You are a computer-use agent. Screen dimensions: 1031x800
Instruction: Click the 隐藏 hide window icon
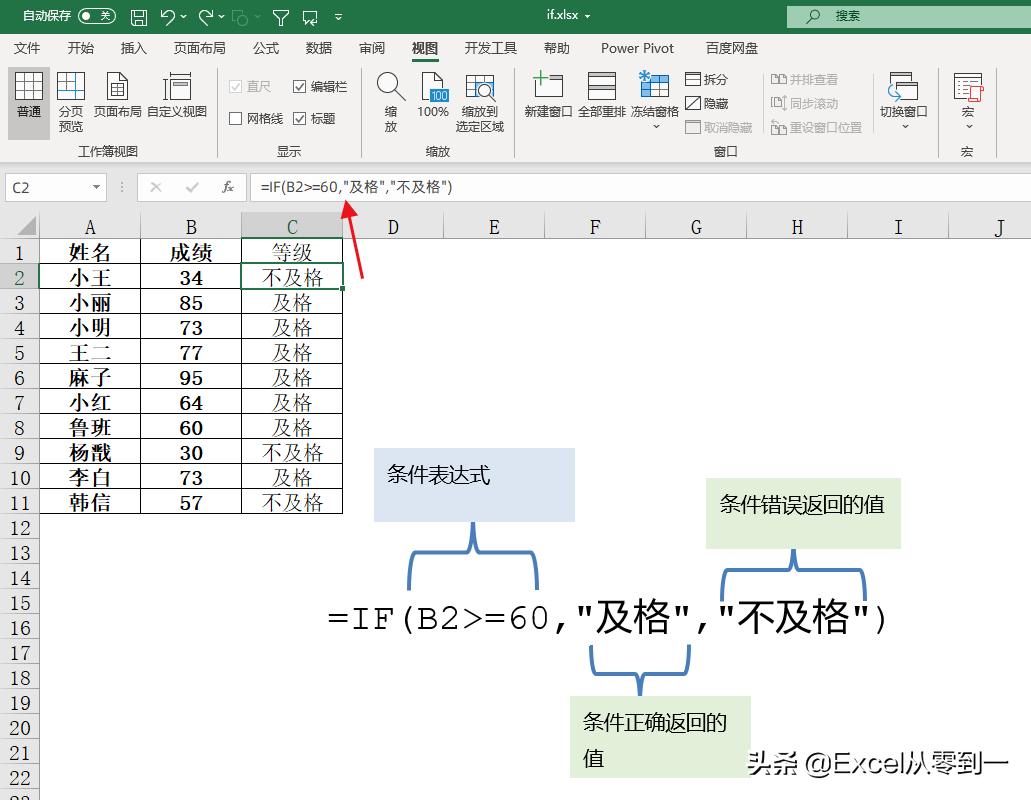click(706, 103)
